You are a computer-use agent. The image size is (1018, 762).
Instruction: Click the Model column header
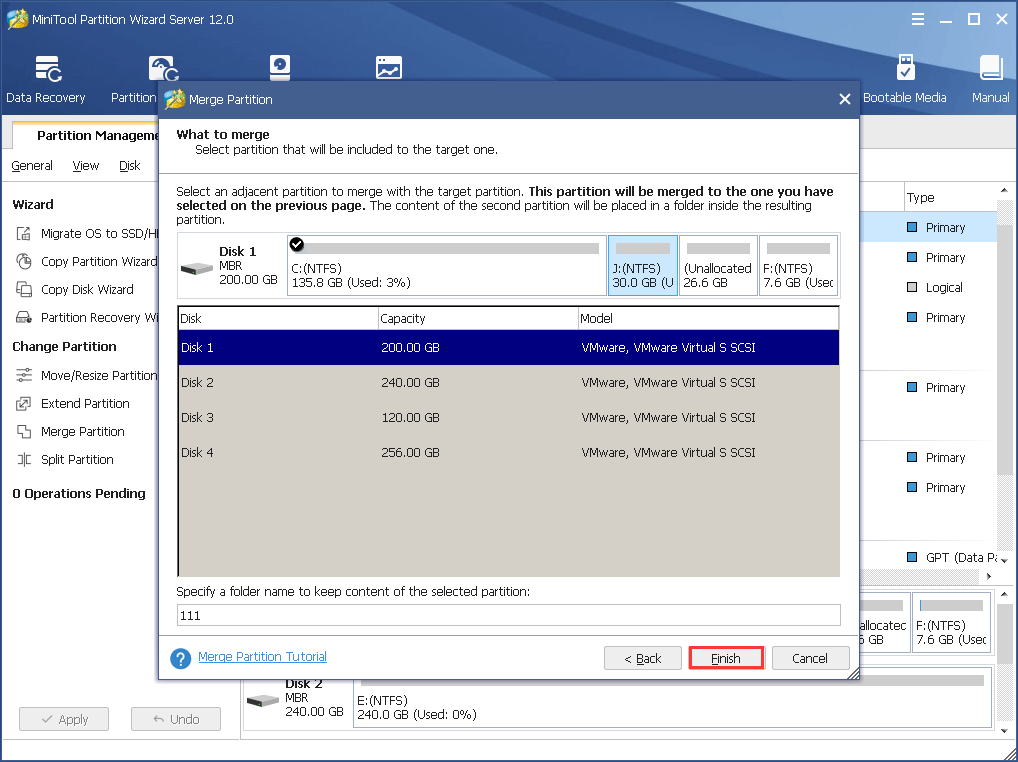click(708, 318)
